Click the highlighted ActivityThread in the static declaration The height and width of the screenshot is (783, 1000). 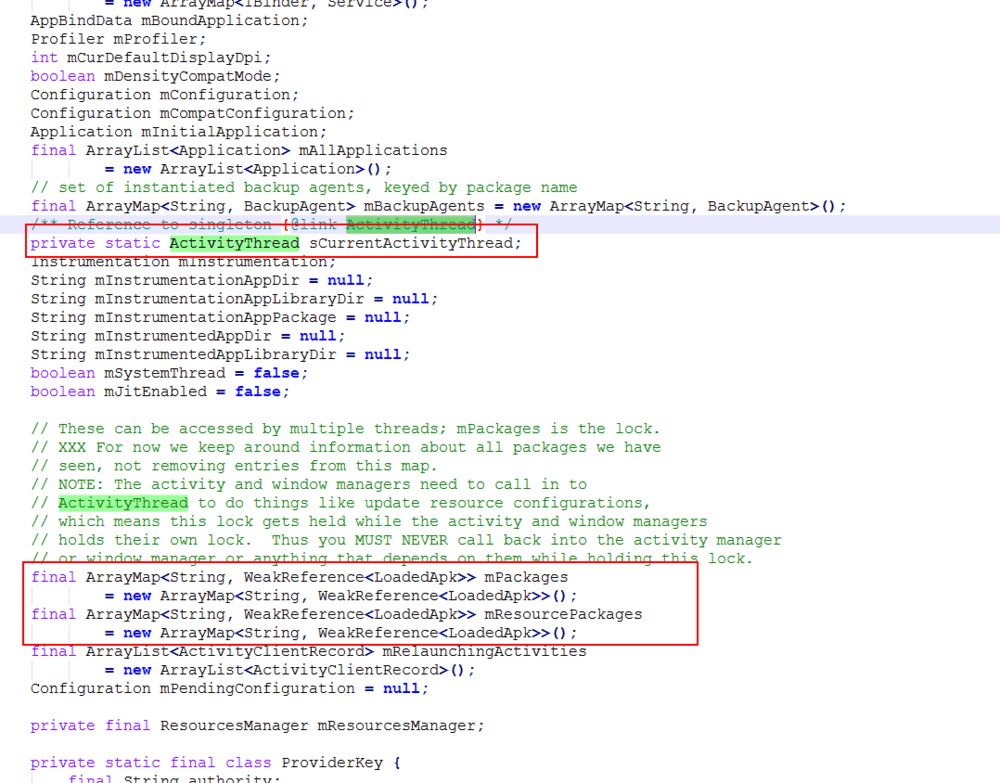234,243
